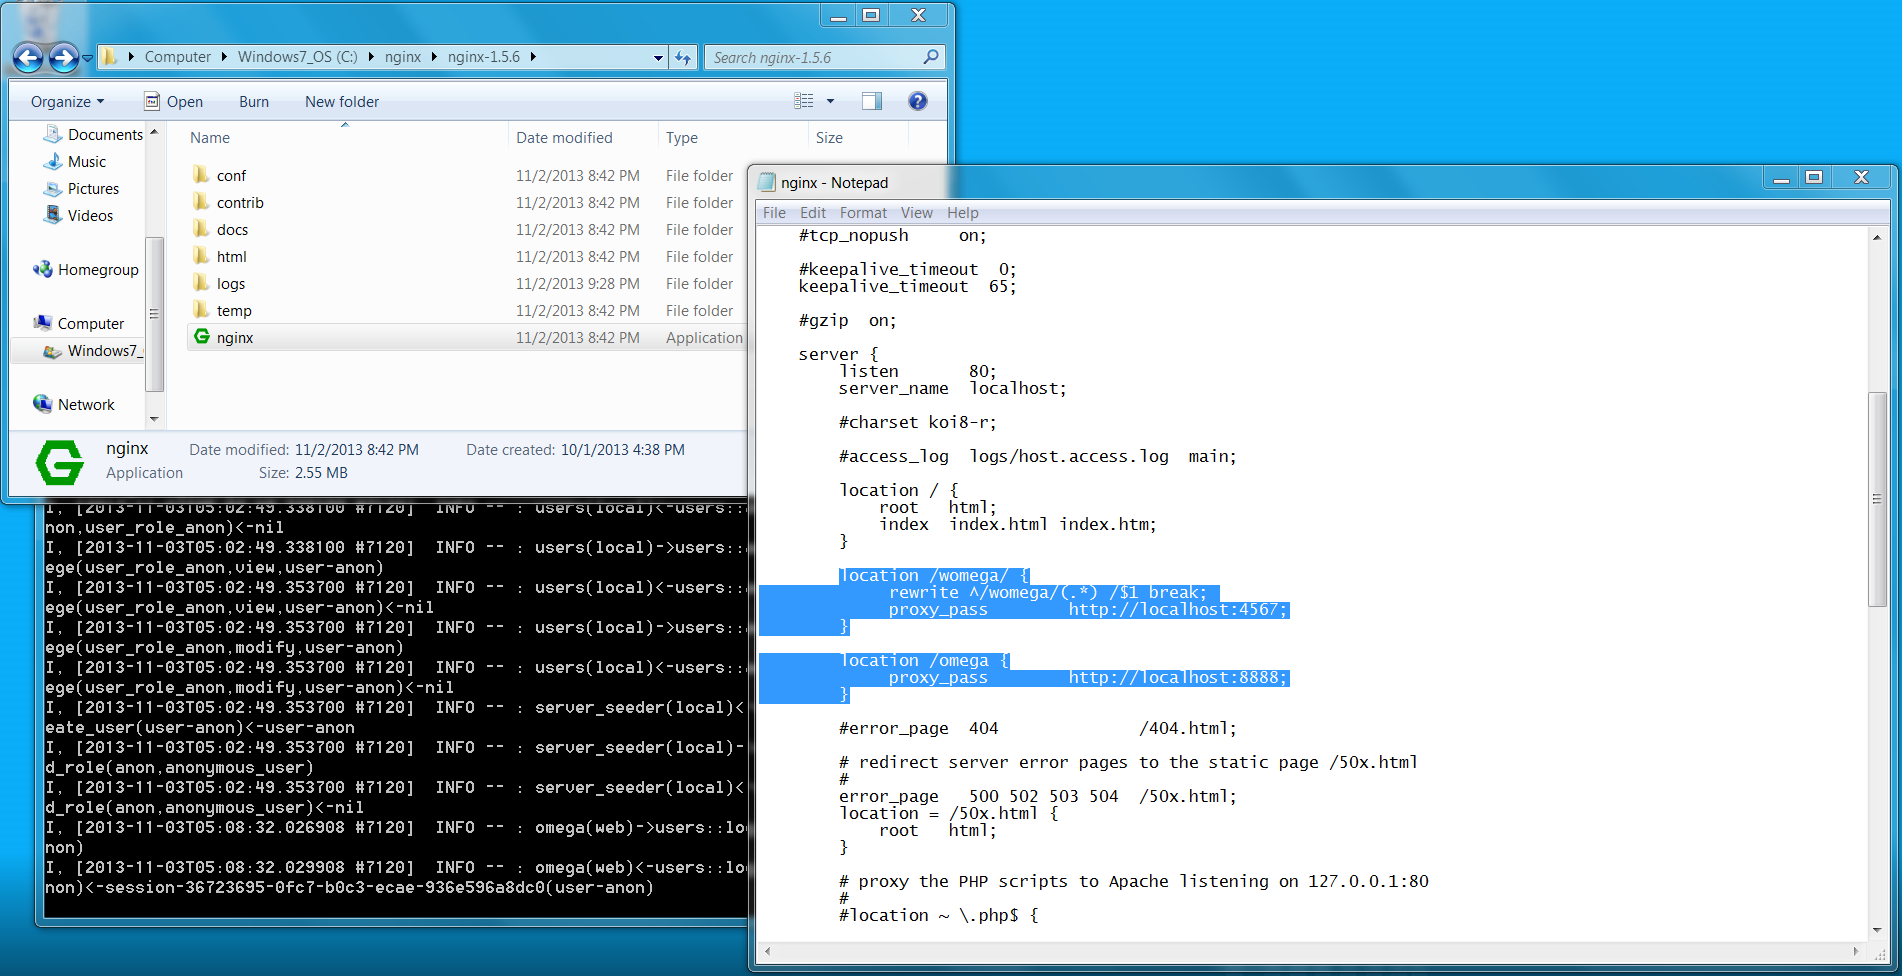This screenshot has height=976, width=1902.
Task: Go back in Explorer navigation
Action: 28,58
